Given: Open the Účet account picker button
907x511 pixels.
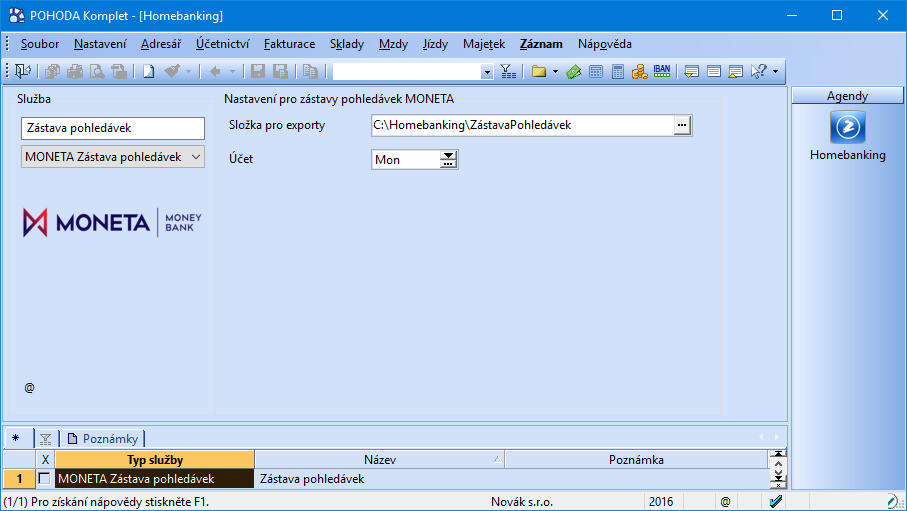Looking at the screenshot, I should (x=448, y=159).
